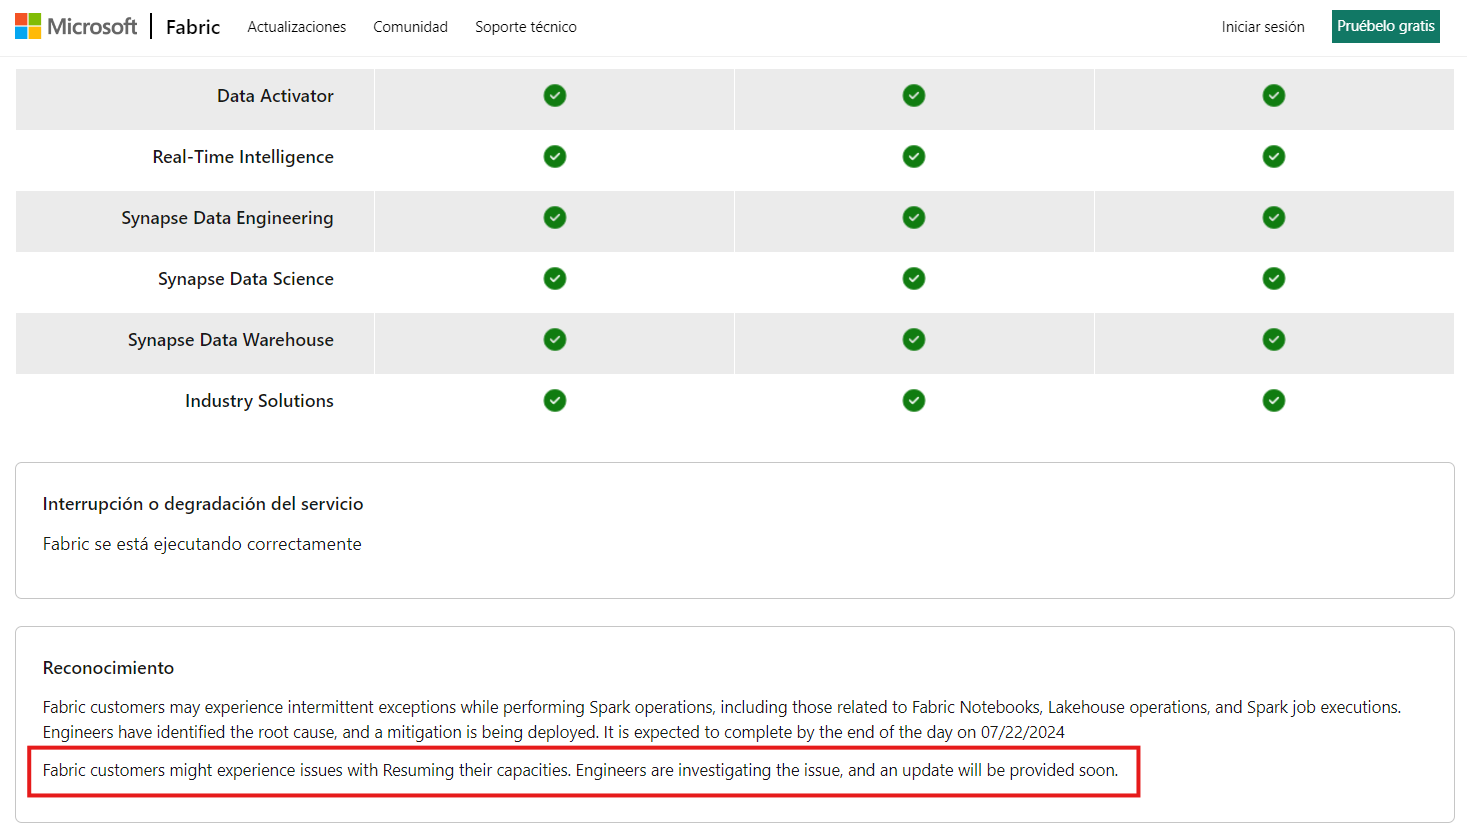The height and width of the screenshot is (829, 1467).
Task: Click Synapse Data Engineering third column checkmark
Action: coord(1274,217)
